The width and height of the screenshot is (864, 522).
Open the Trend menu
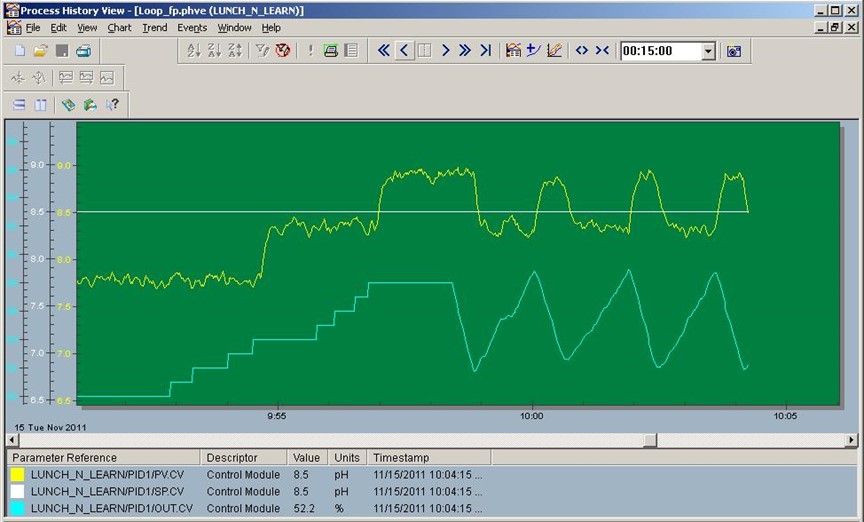[154, 28]
